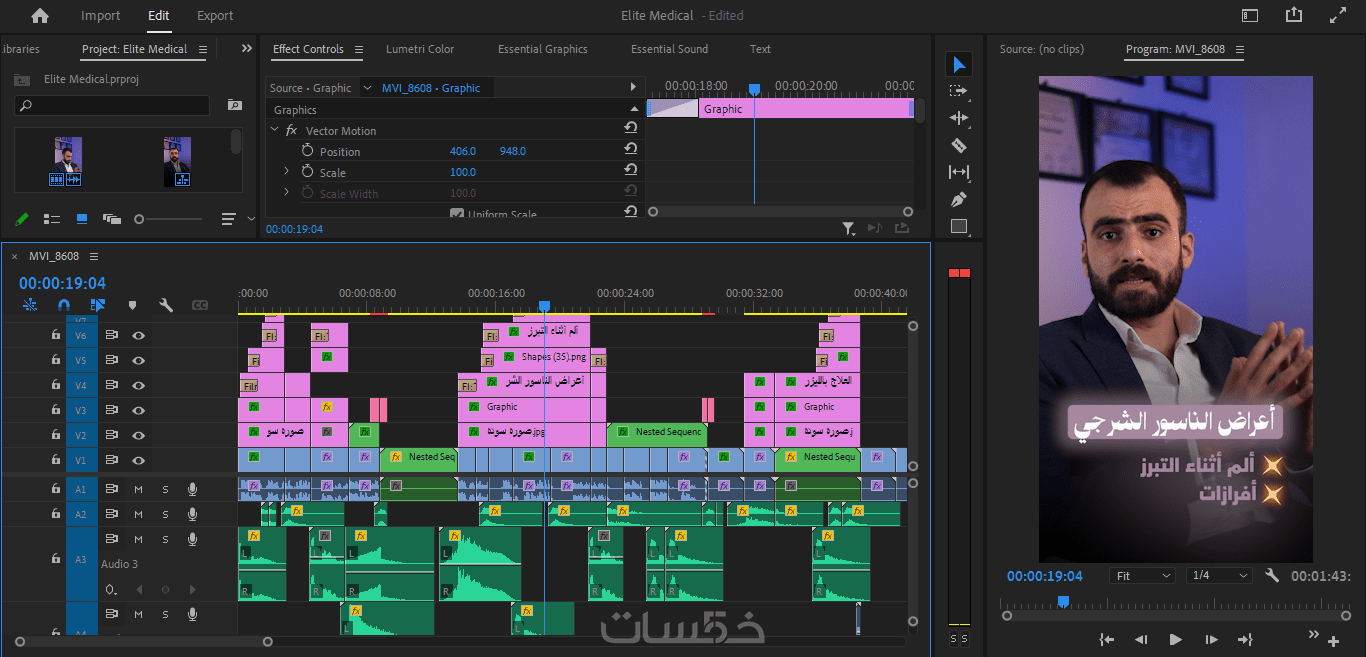Reset the Position parameter
Viewport: 1366px width, 657px height.
[630, 148]
